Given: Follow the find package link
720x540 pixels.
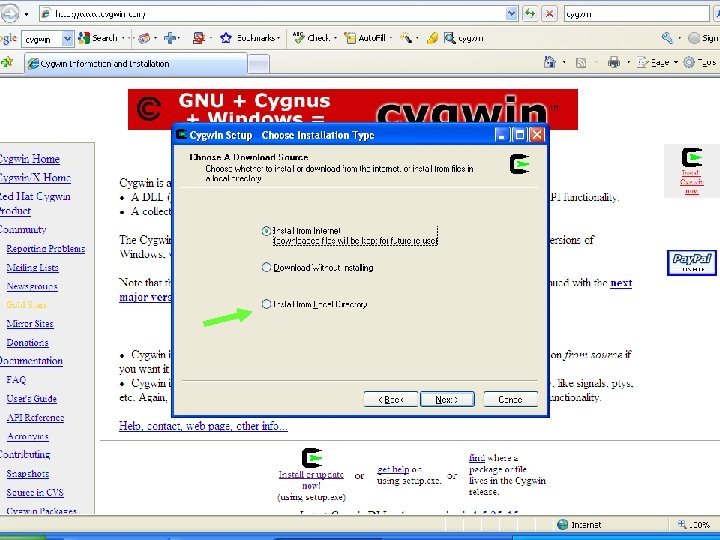Looking at the screenshot, I should pos(477,458).
